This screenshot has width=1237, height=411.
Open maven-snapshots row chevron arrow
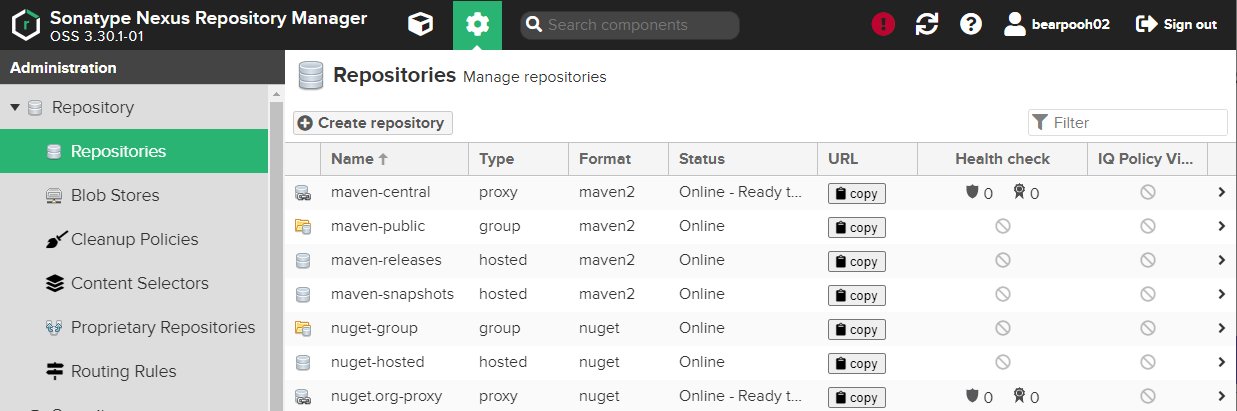[x=1221, y=294]
